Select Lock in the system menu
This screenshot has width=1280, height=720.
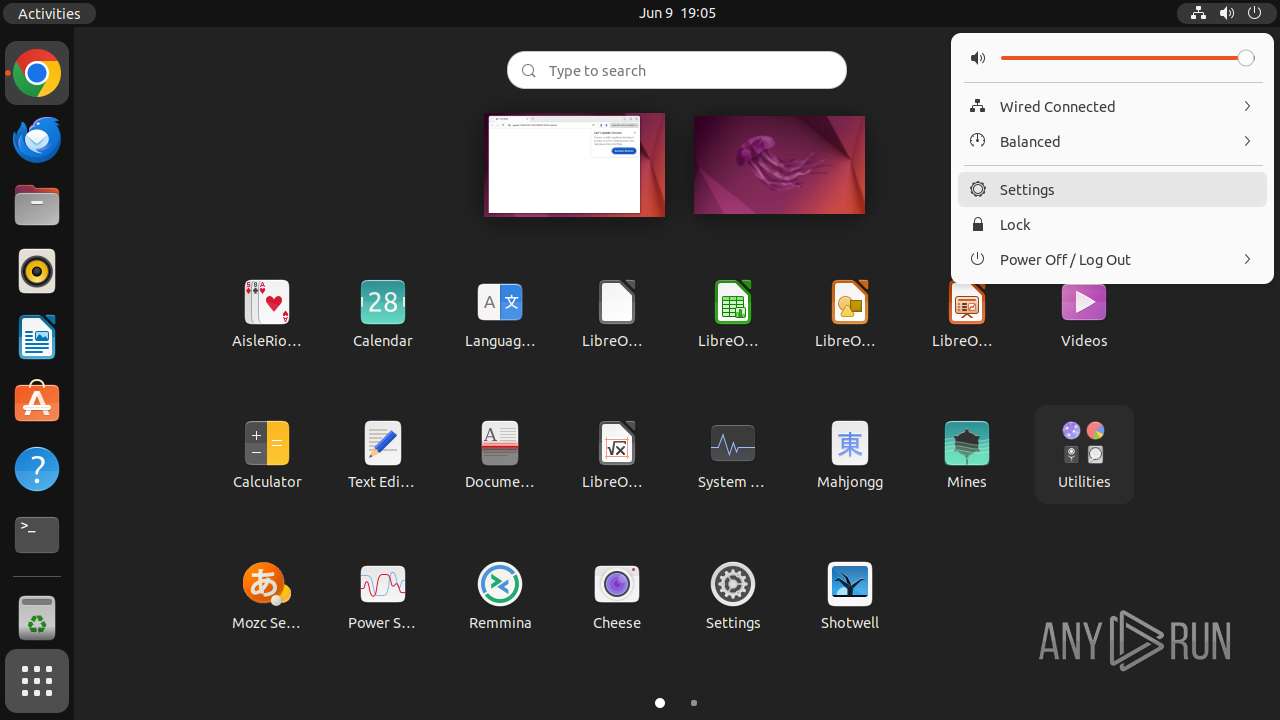click(x=1112, y=224)
